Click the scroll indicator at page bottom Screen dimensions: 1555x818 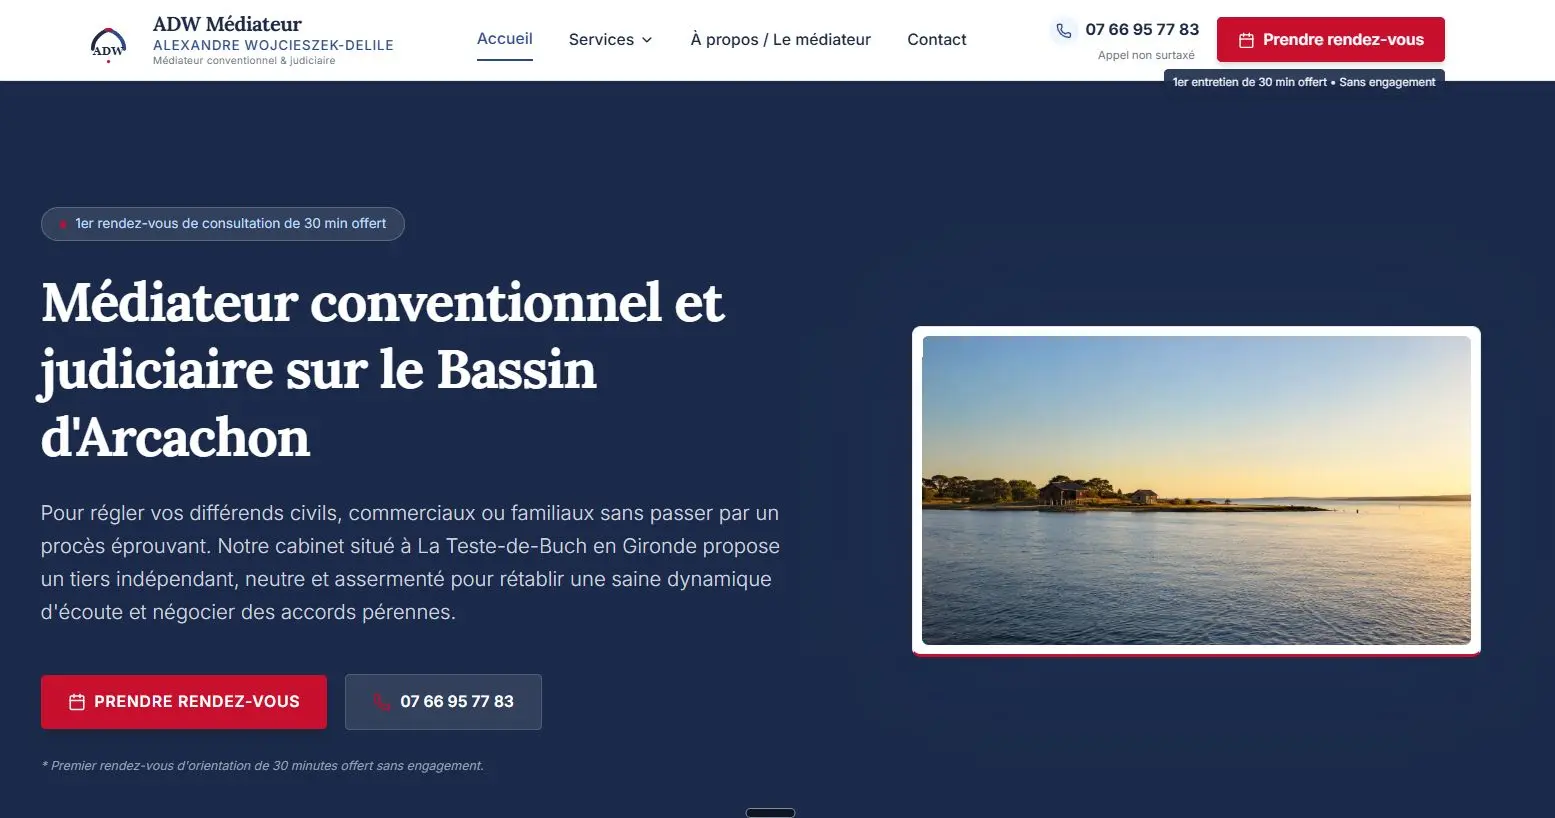coord(770,813)
